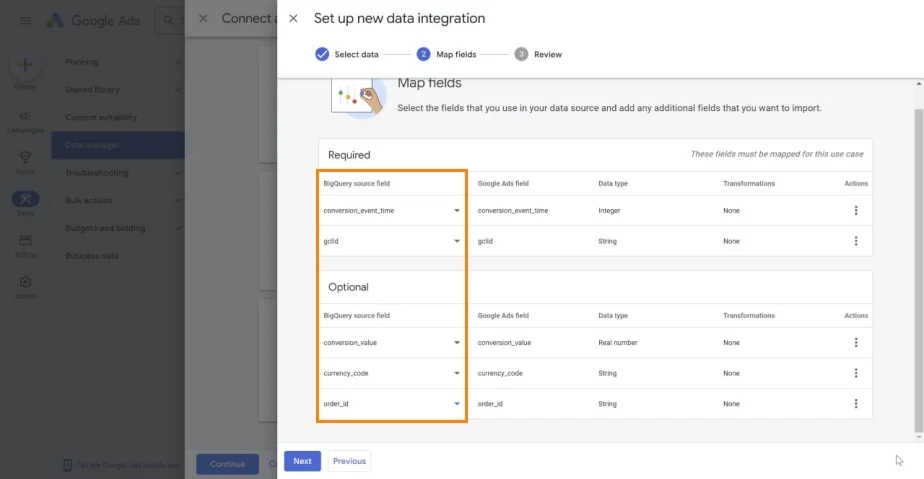
Task: Click the Tools icon in left rail
Action: 25,199
